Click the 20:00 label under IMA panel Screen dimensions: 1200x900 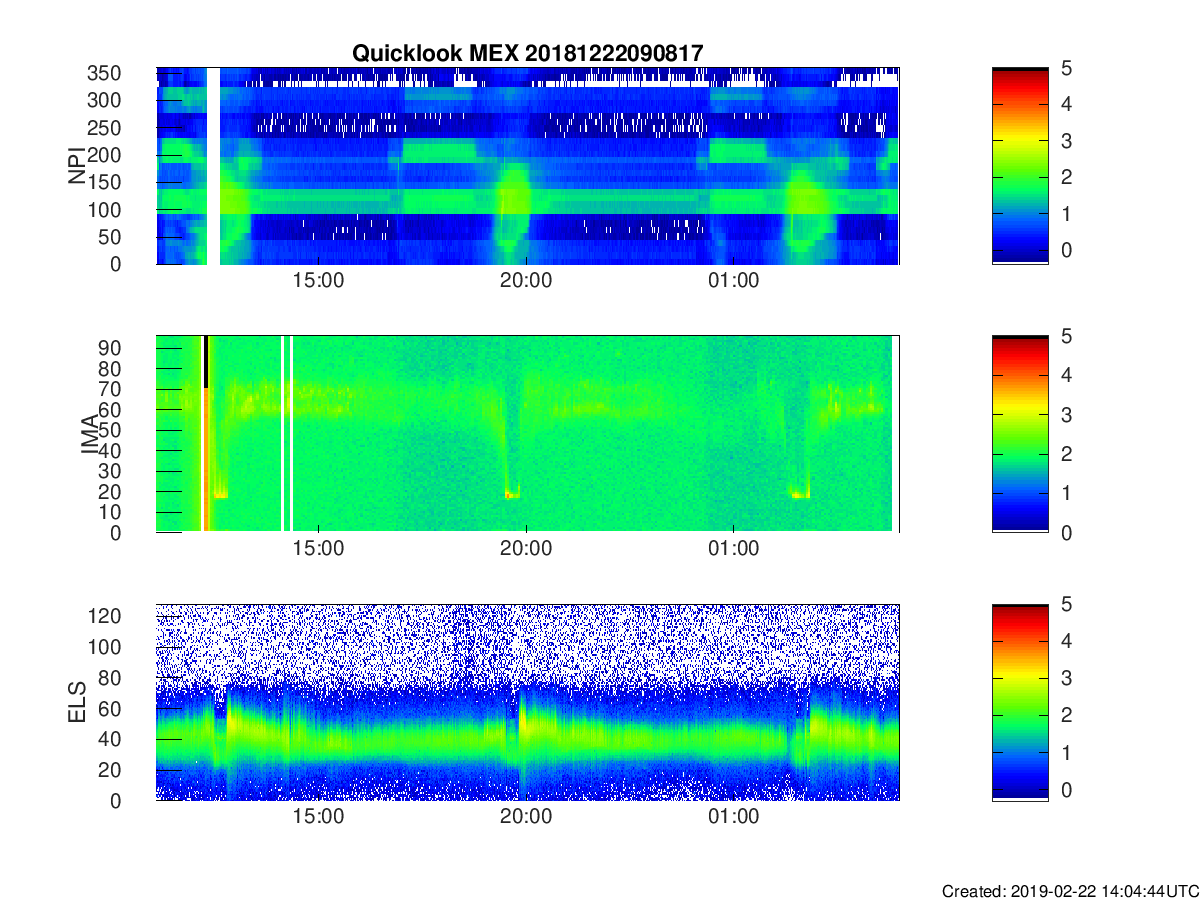(x=526, y=549)
